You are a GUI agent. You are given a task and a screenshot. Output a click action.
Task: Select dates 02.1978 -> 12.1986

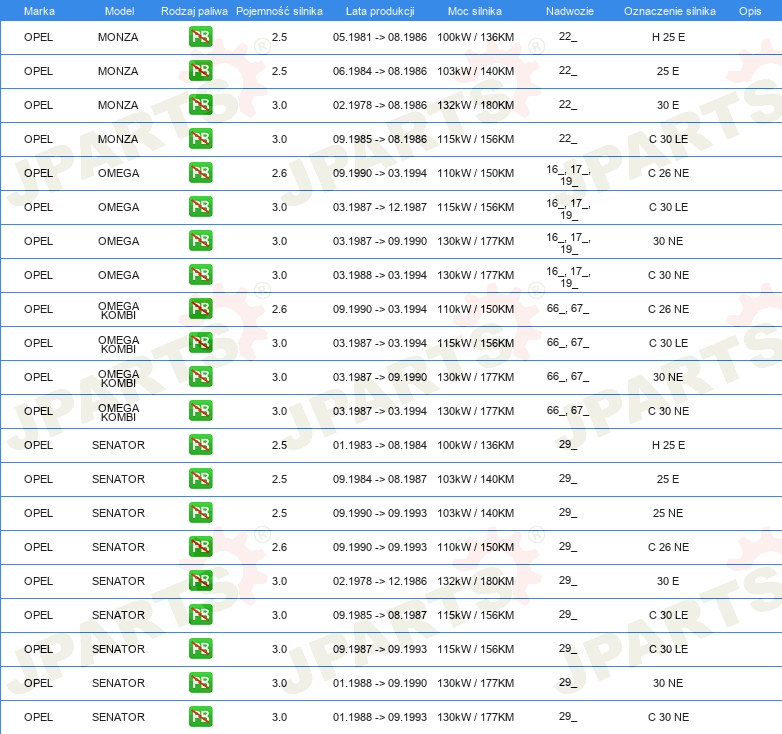pos(380,581)
